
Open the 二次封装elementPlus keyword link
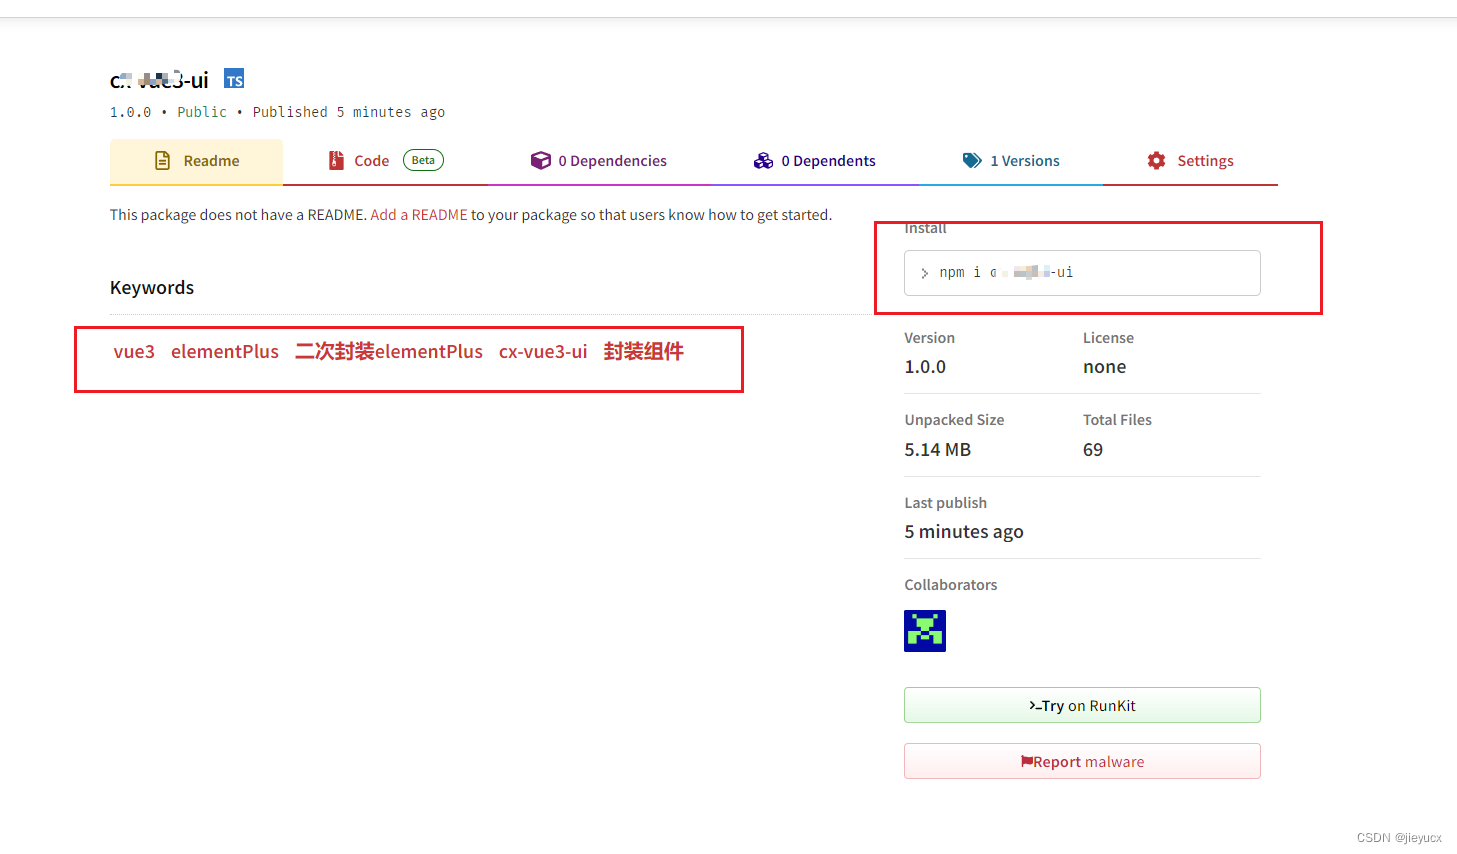[x=389, y=352]
